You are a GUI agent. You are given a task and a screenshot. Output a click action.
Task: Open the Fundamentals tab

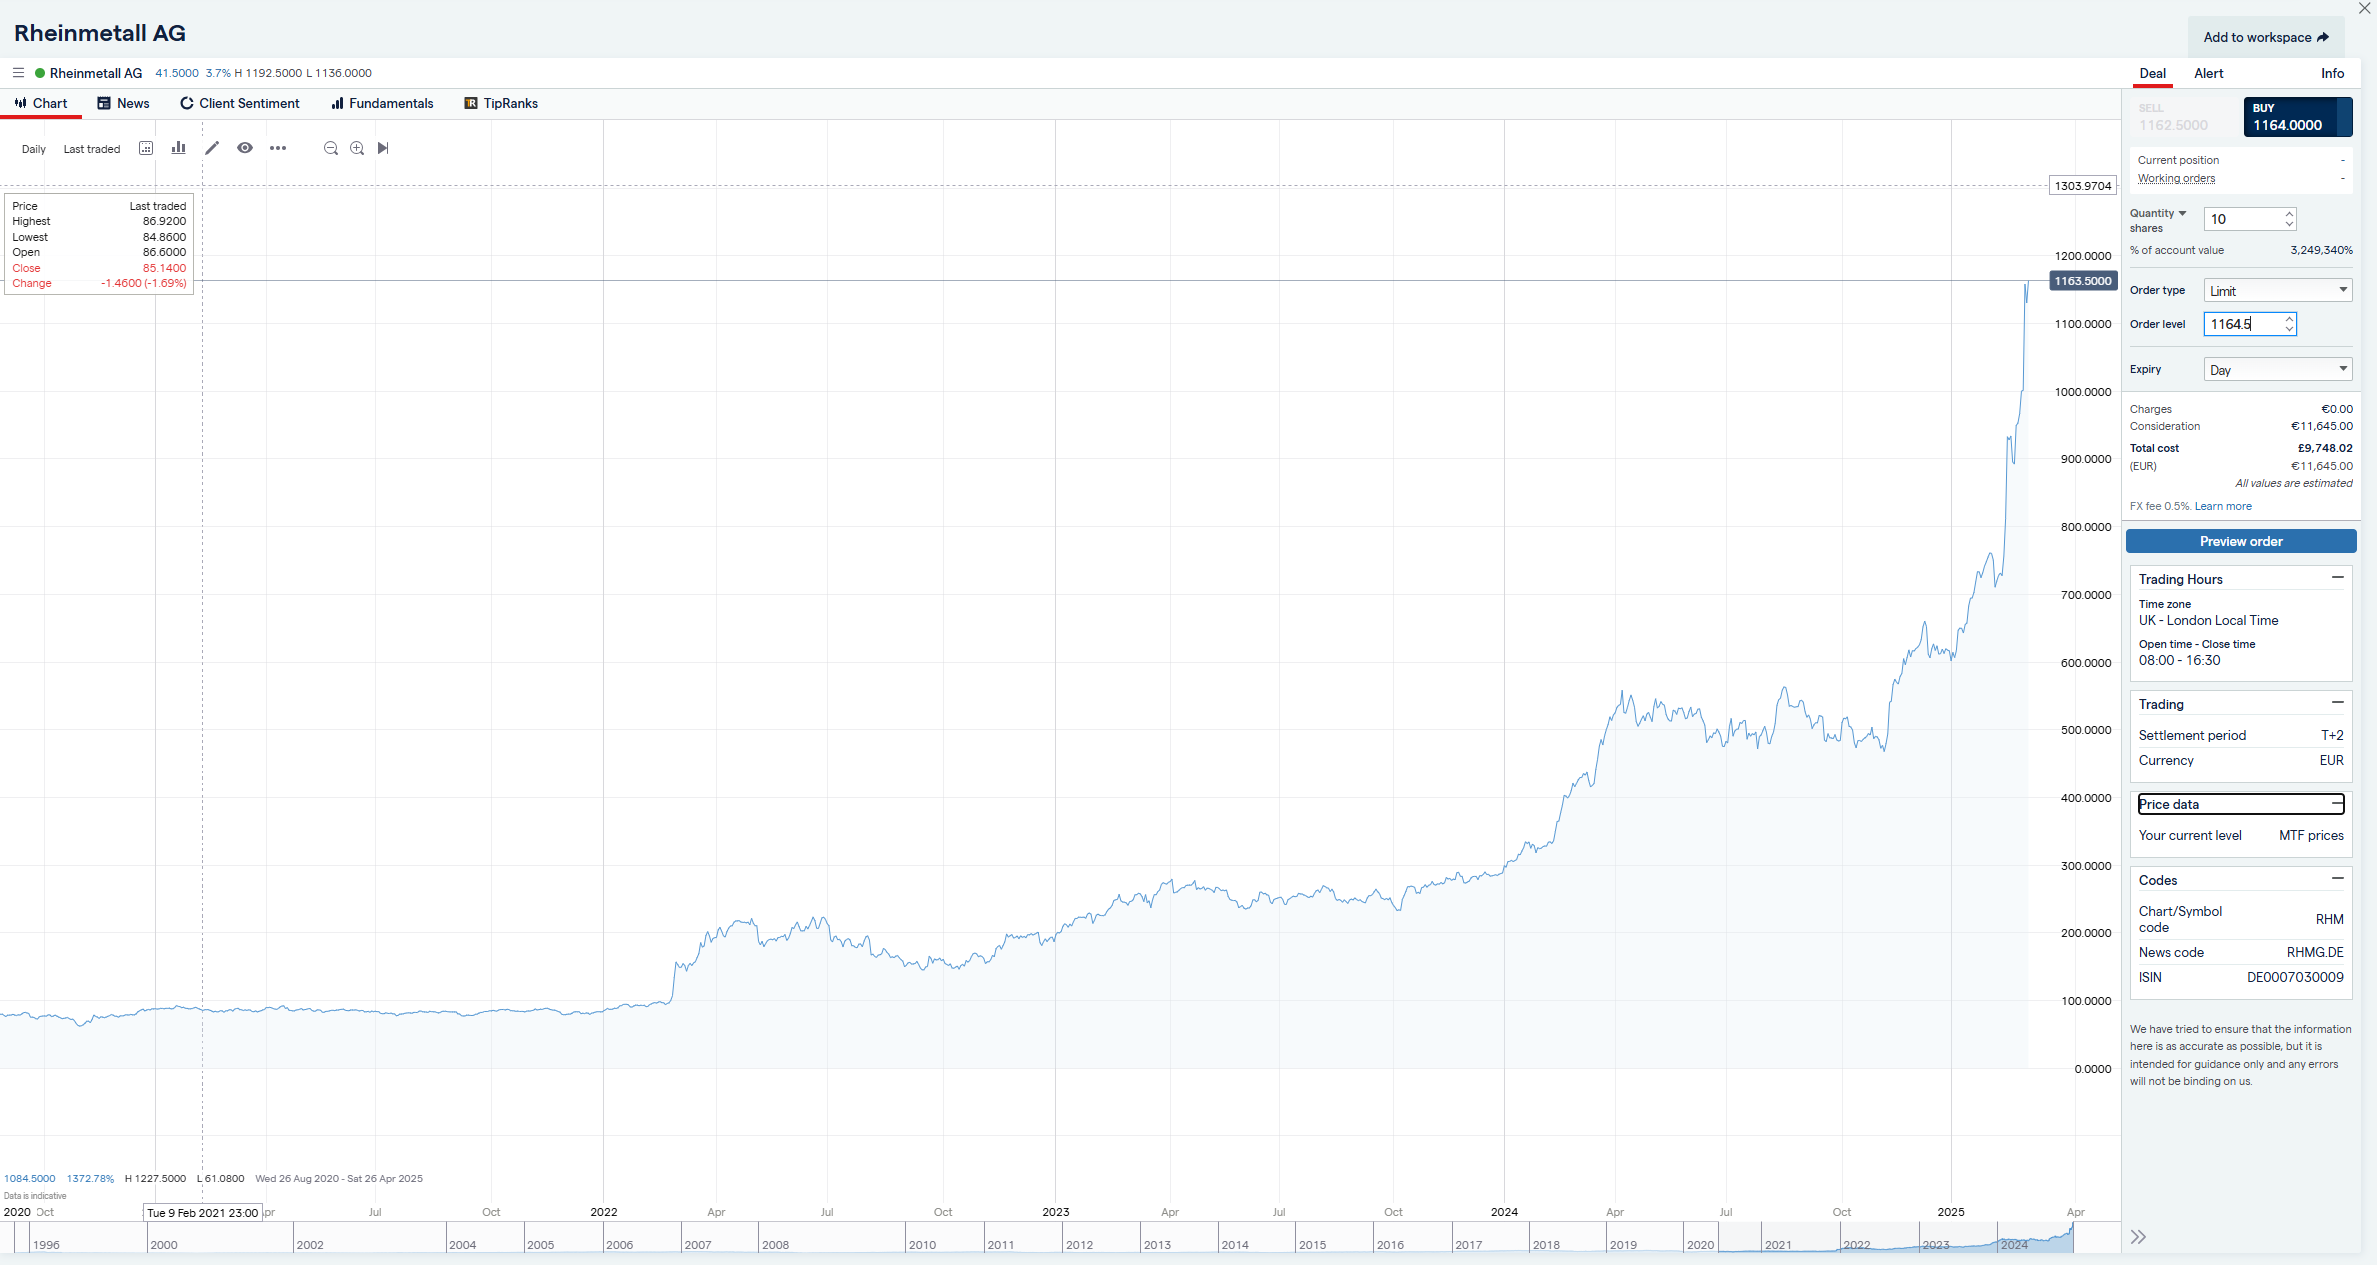pyautogui.click(x=382, y=103)
